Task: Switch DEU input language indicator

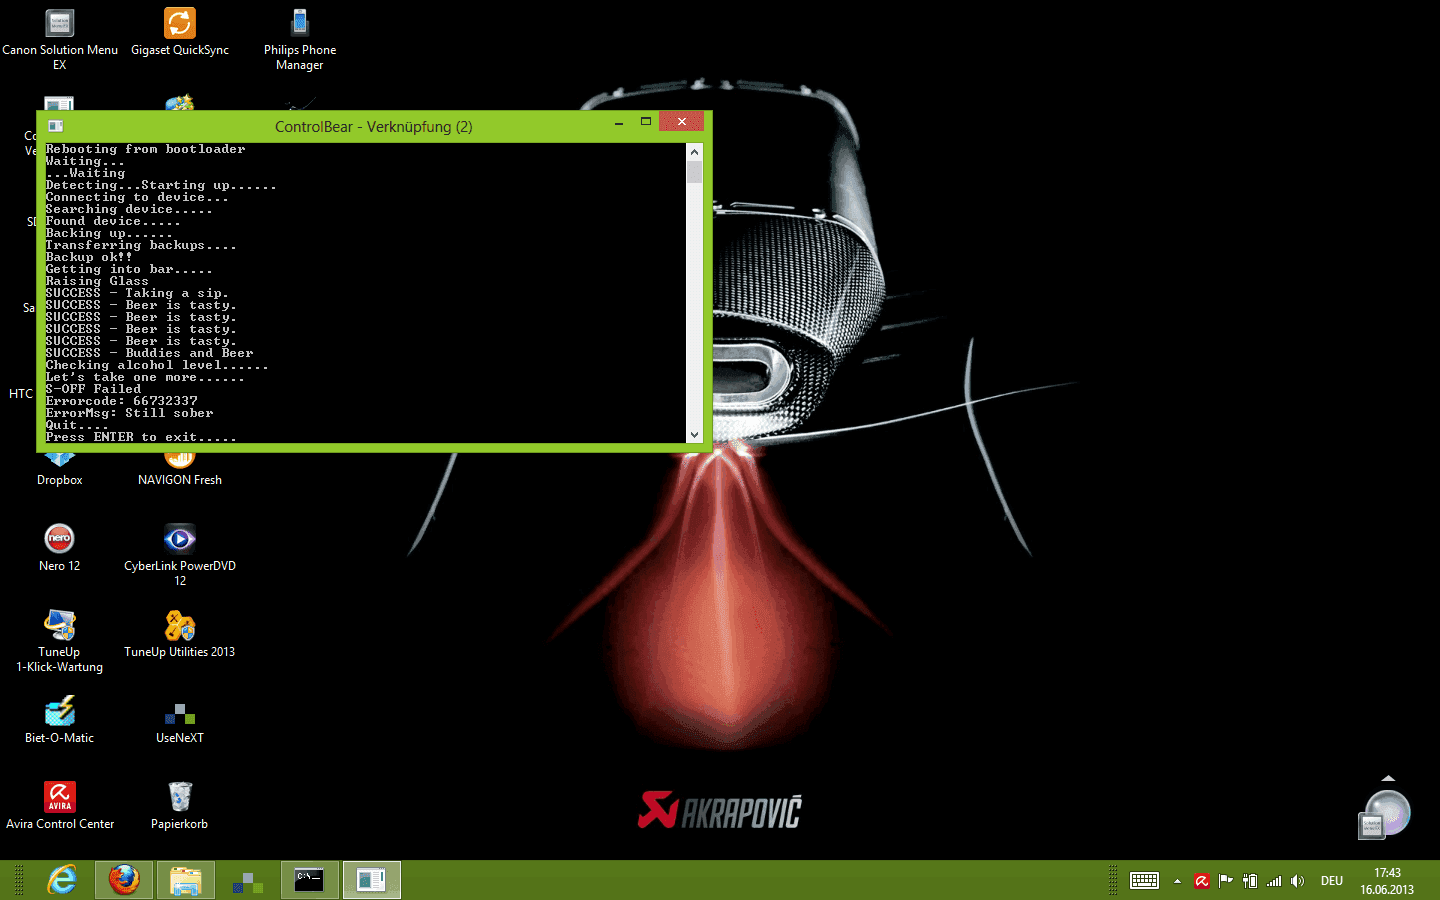Action: coord(1332,881)
